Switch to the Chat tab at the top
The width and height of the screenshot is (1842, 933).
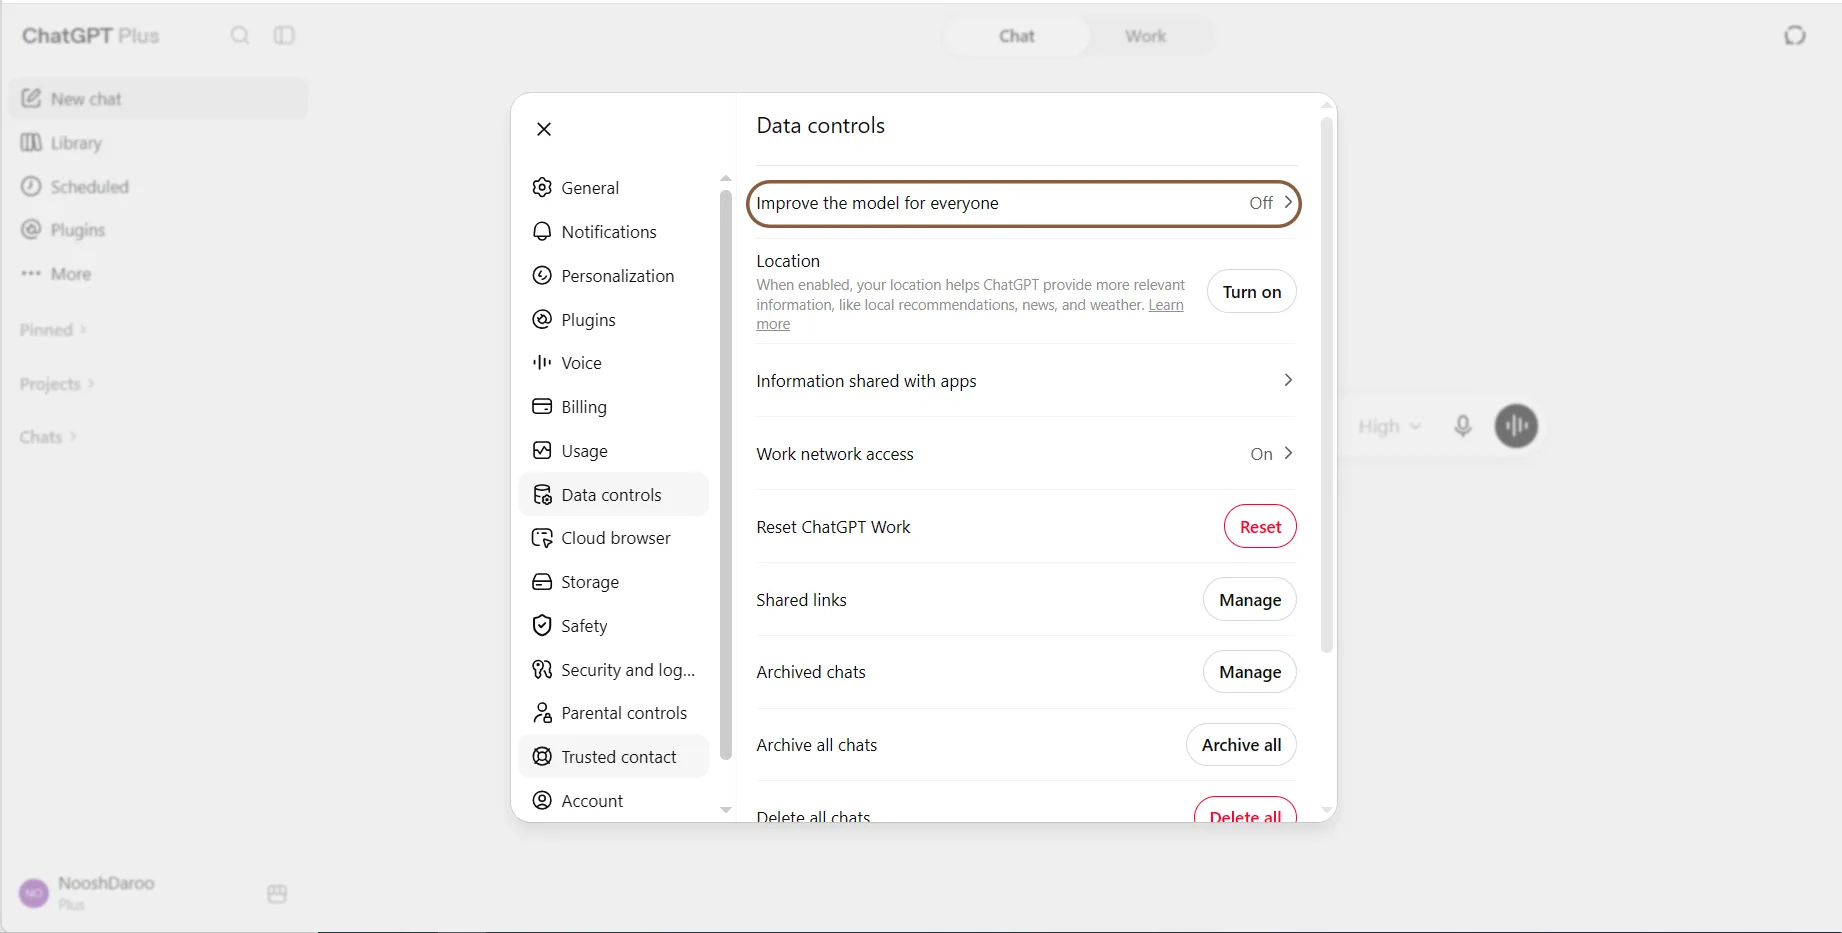click(x=1016, y=36)
